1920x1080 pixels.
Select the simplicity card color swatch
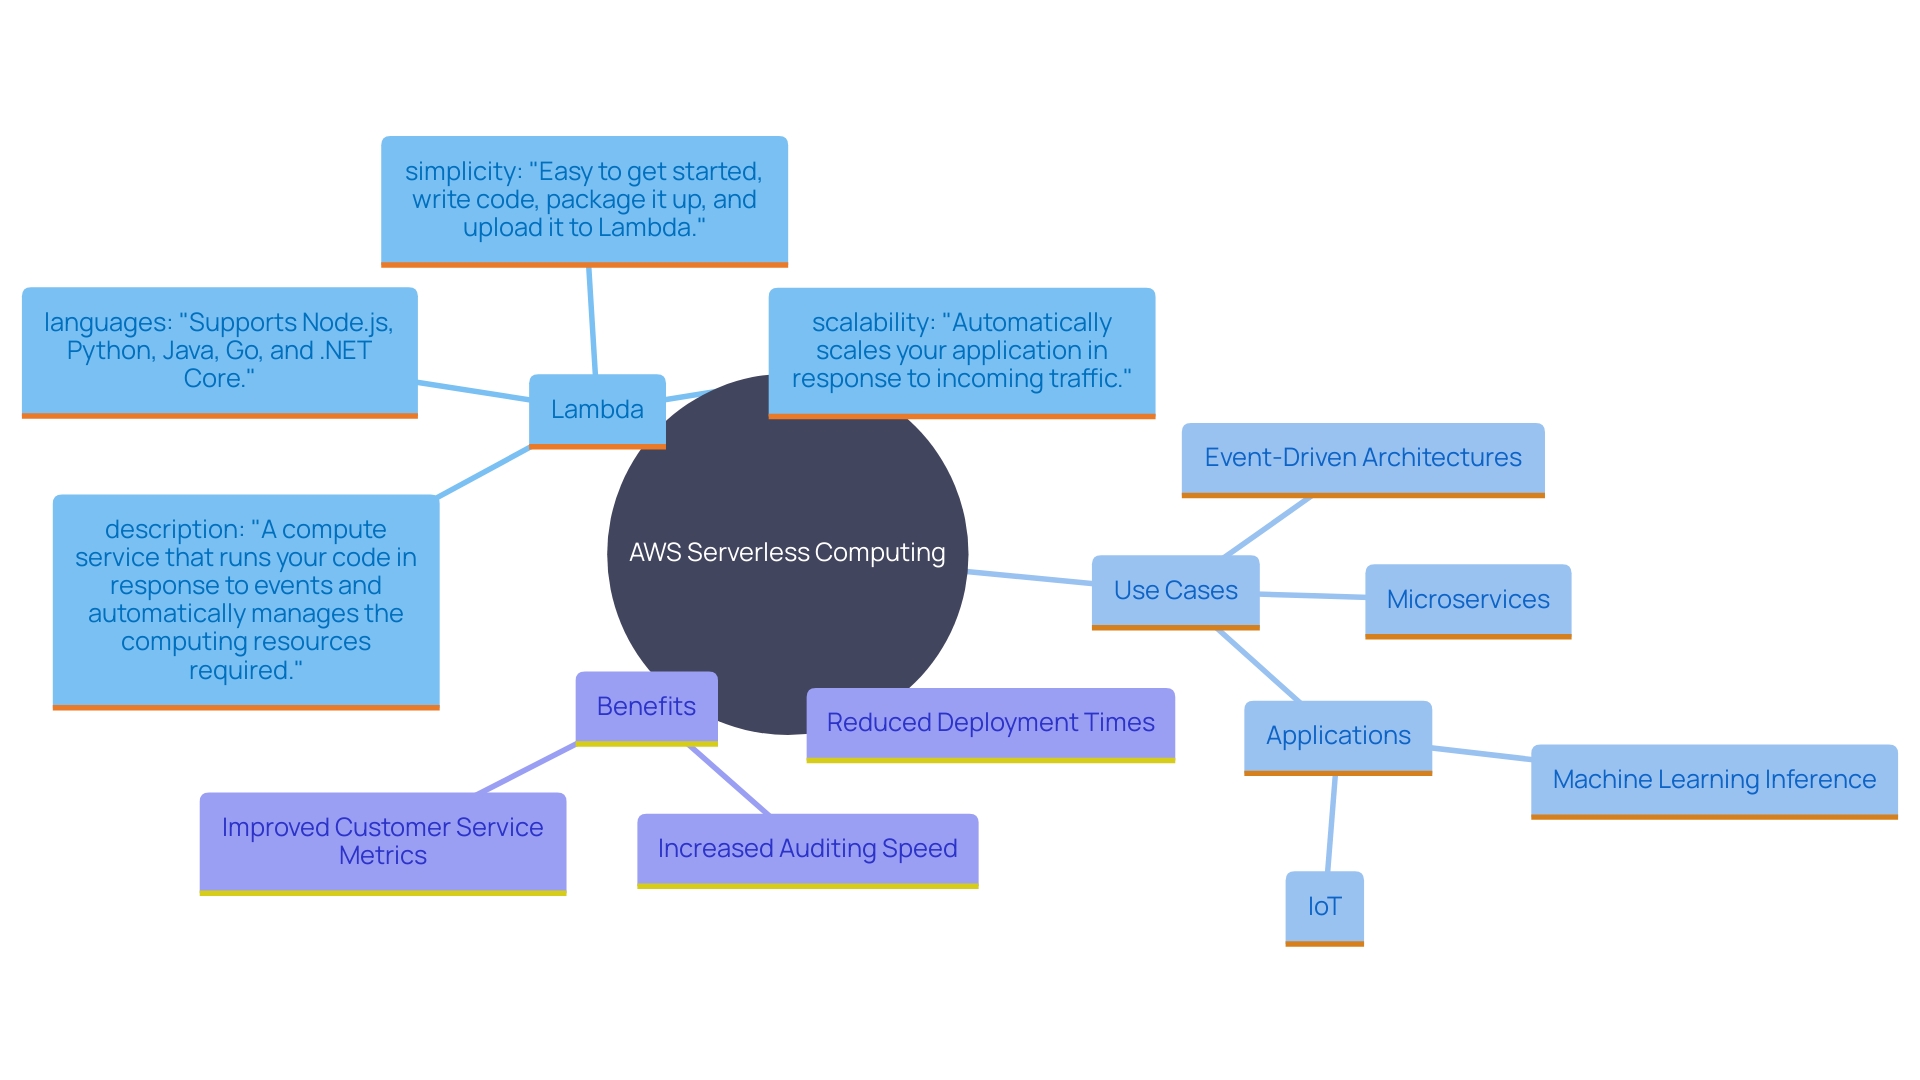click(591, 264)
